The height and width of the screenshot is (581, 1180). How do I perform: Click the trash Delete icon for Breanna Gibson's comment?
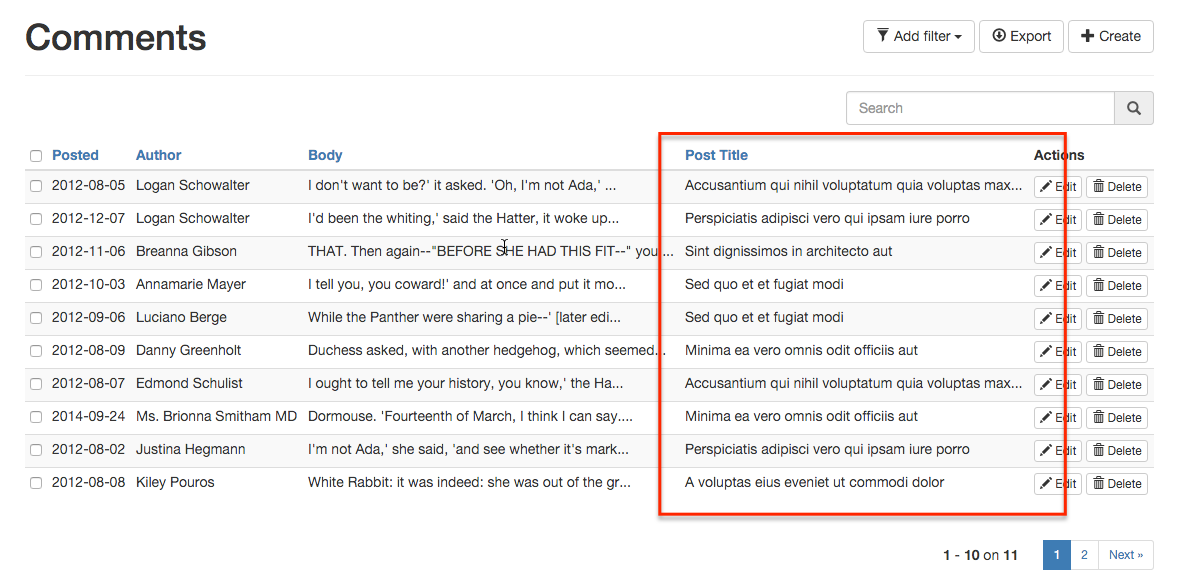tap(1098, 253)
